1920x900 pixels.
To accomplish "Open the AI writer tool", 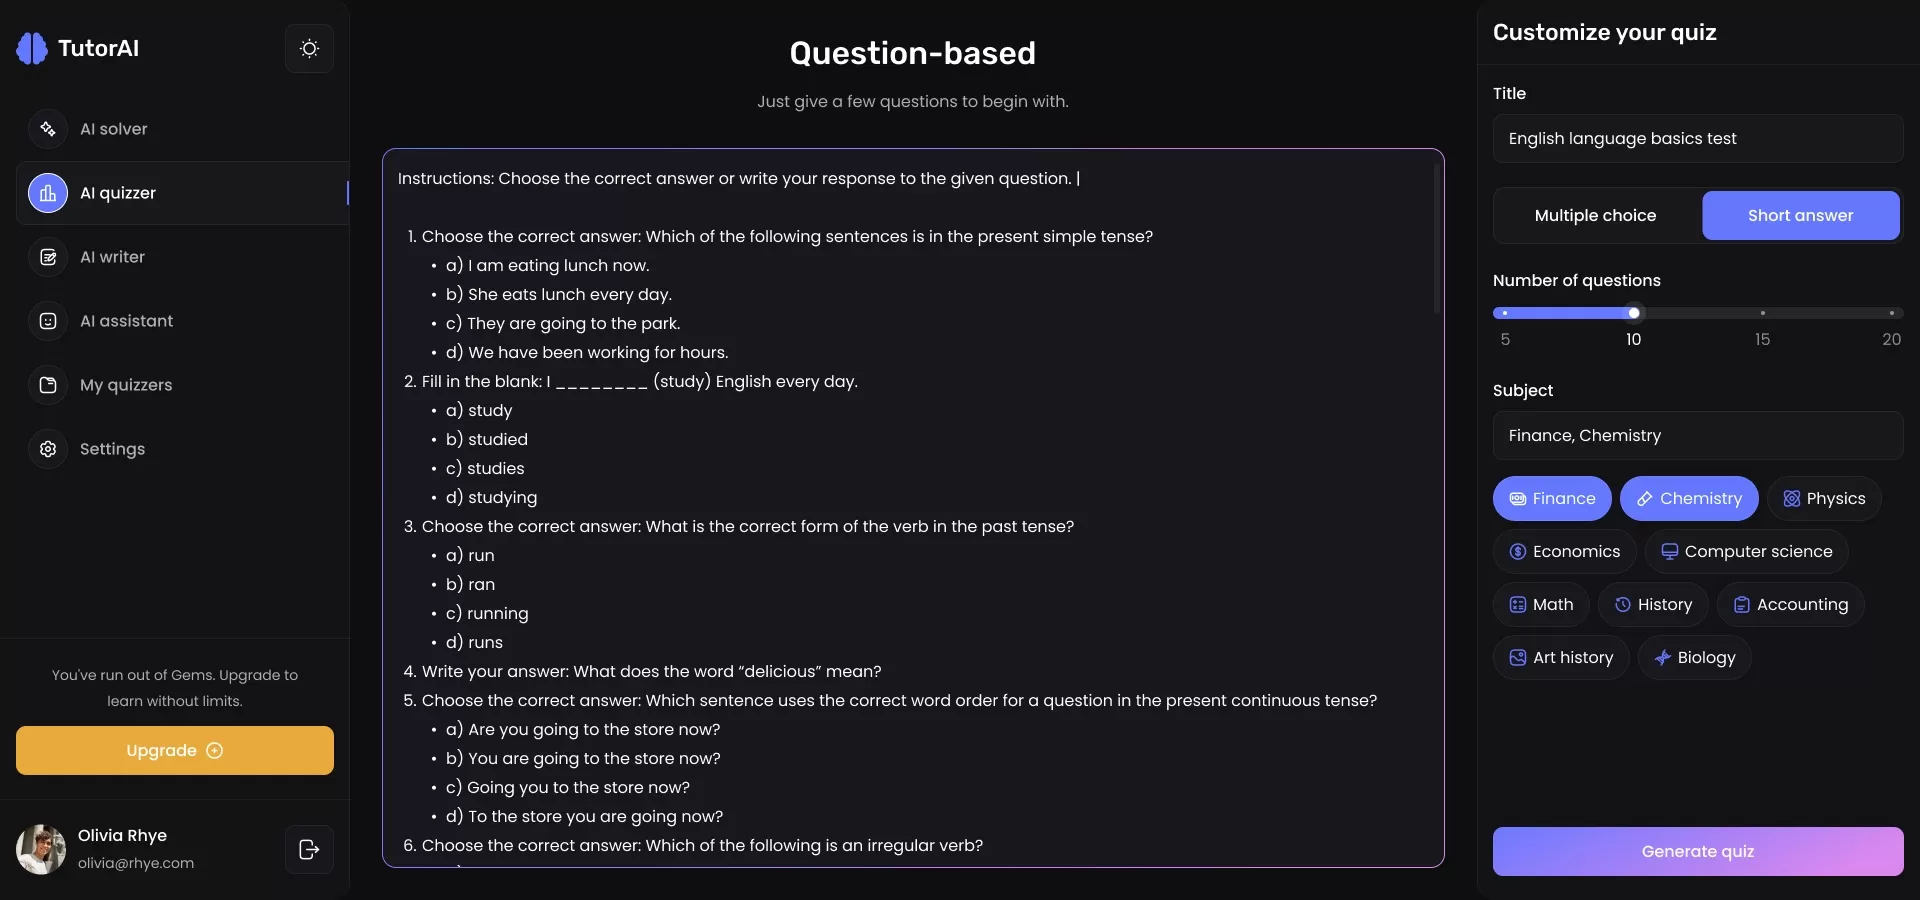I will click(x=111, y=257).
